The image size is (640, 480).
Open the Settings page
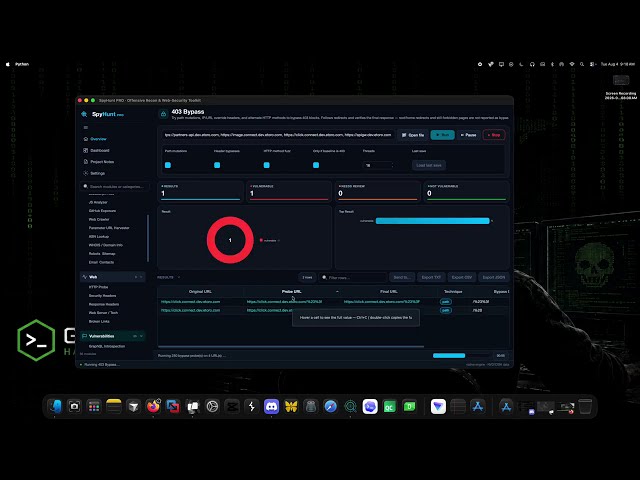point(97,173)
